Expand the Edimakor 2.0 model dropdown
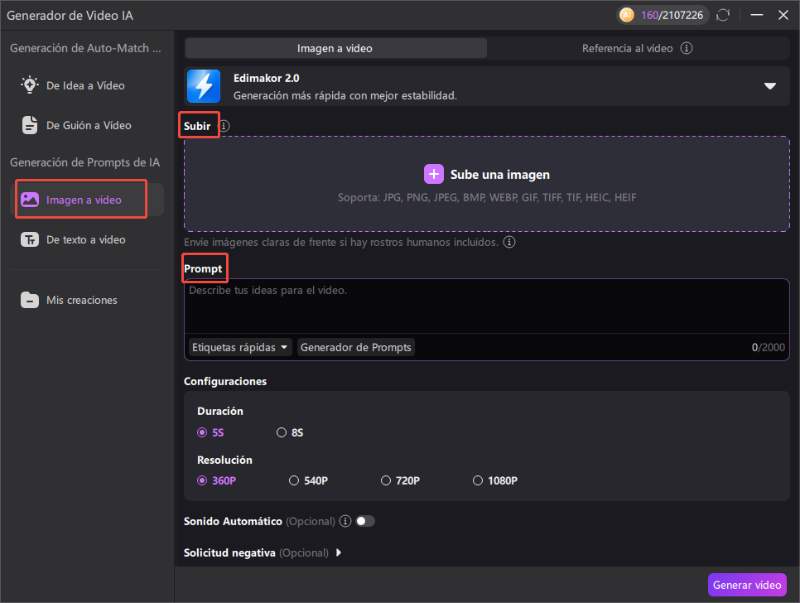 click(770, 86)
